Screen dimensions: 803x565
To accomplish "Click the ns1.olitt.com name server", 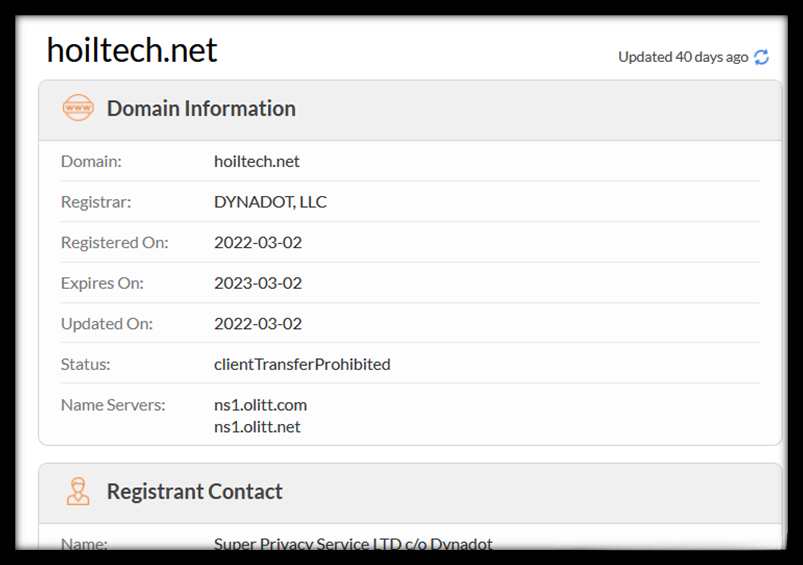I will [x=260, y=405].
